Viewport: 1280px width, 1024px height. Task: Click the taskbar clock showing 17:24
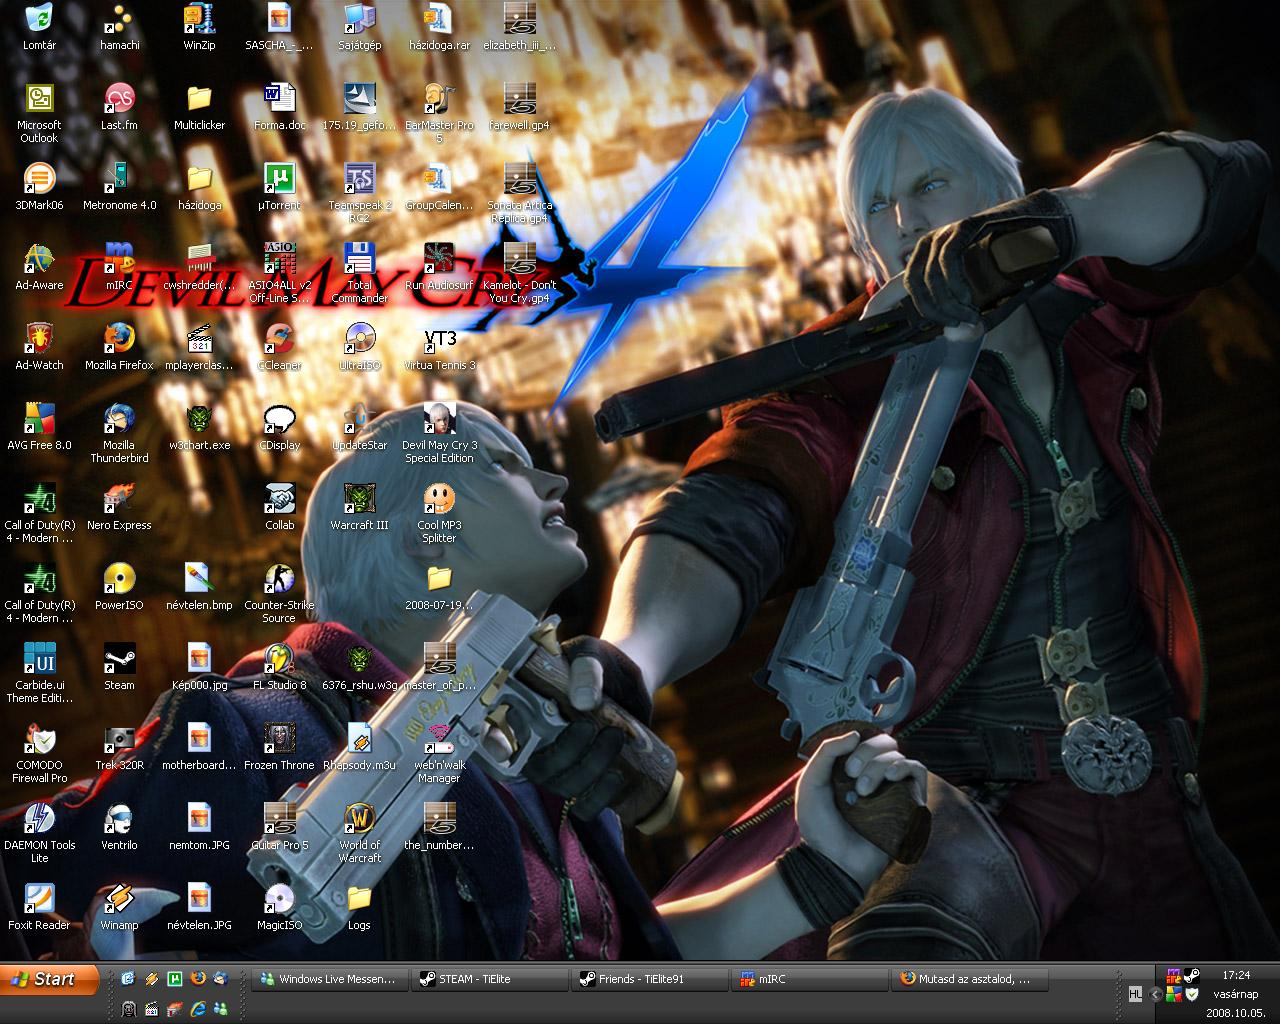pos(1236,975)
